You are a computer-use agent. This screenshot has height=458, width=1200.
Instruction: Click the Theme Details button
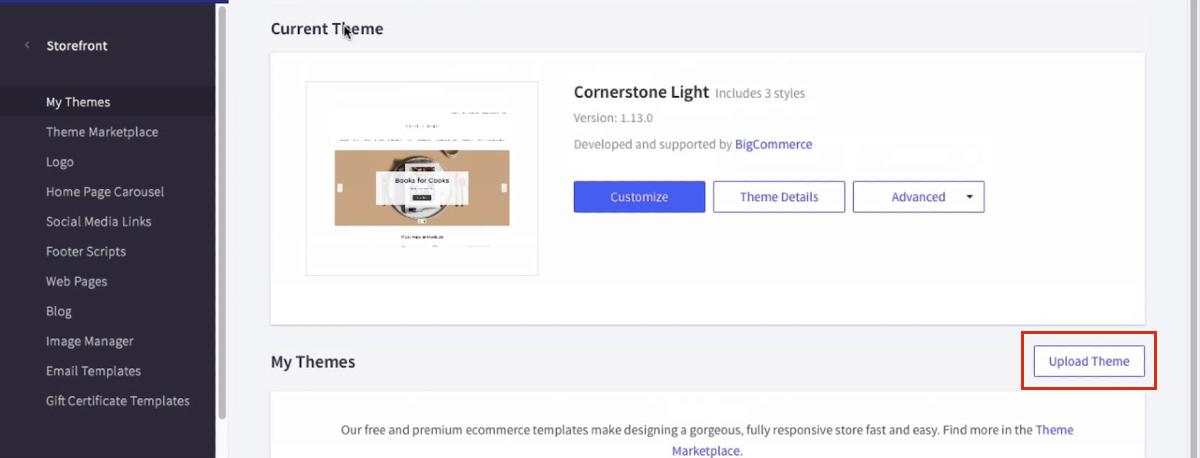[779, 197]
